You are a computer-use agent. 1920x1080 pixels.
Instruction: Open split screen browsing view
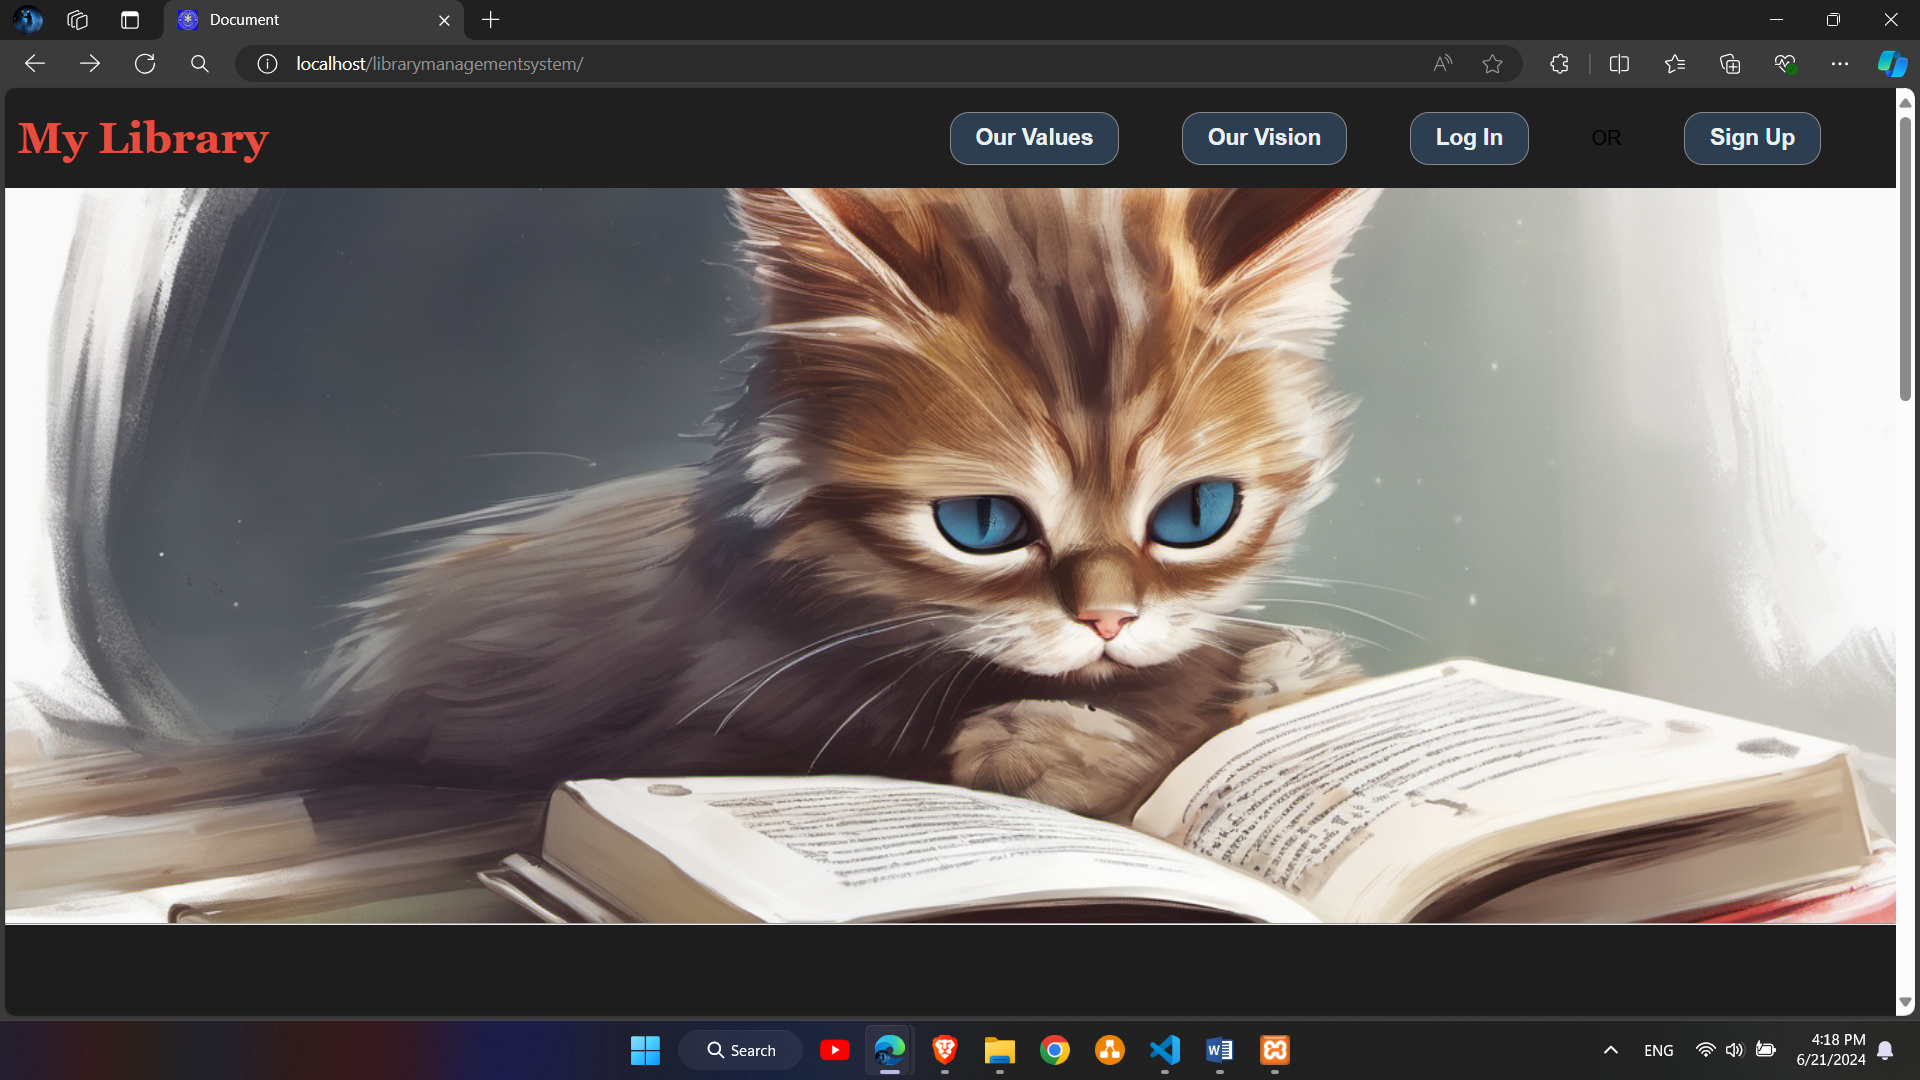click(1619, 63)
